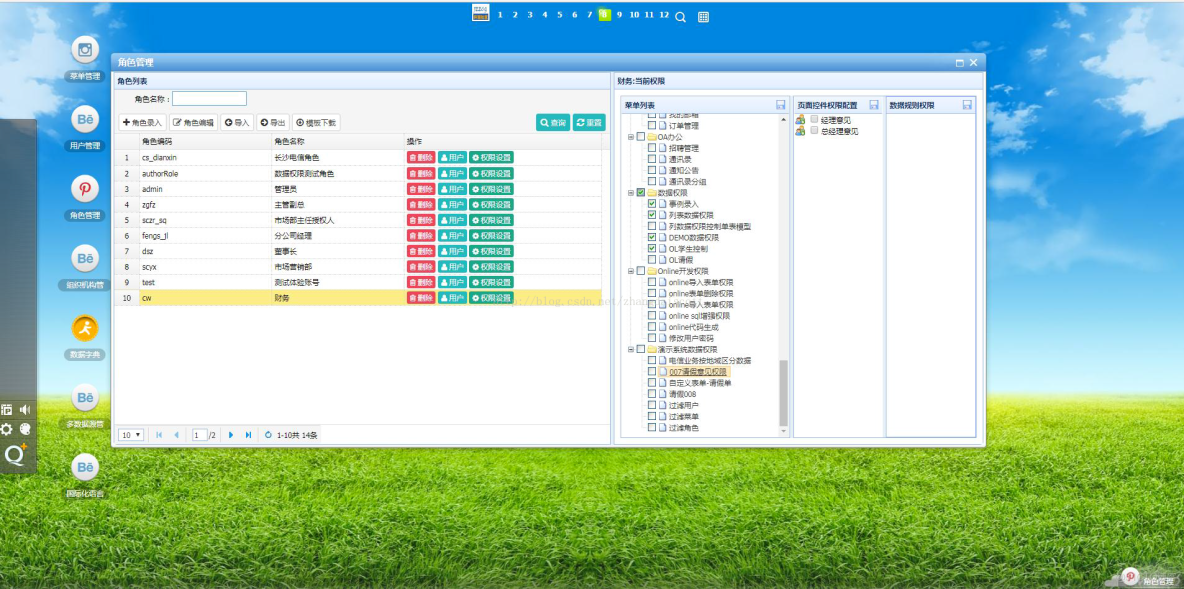Viewport: 1184px width, 589px height.
Task: Switch to desktop 5 in top bar
Action: pyautogui.click(x=560, y=14)
